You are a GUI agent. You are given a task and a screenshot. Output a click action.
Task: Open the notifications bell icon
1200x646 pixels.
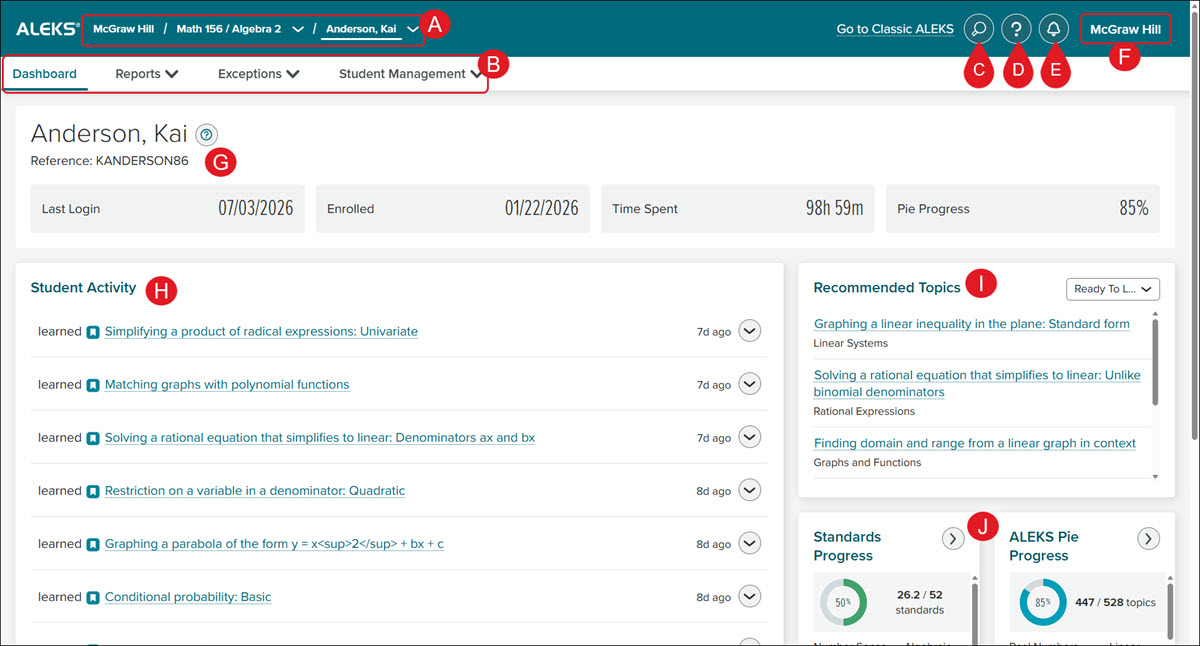(x=1053, y=29)
